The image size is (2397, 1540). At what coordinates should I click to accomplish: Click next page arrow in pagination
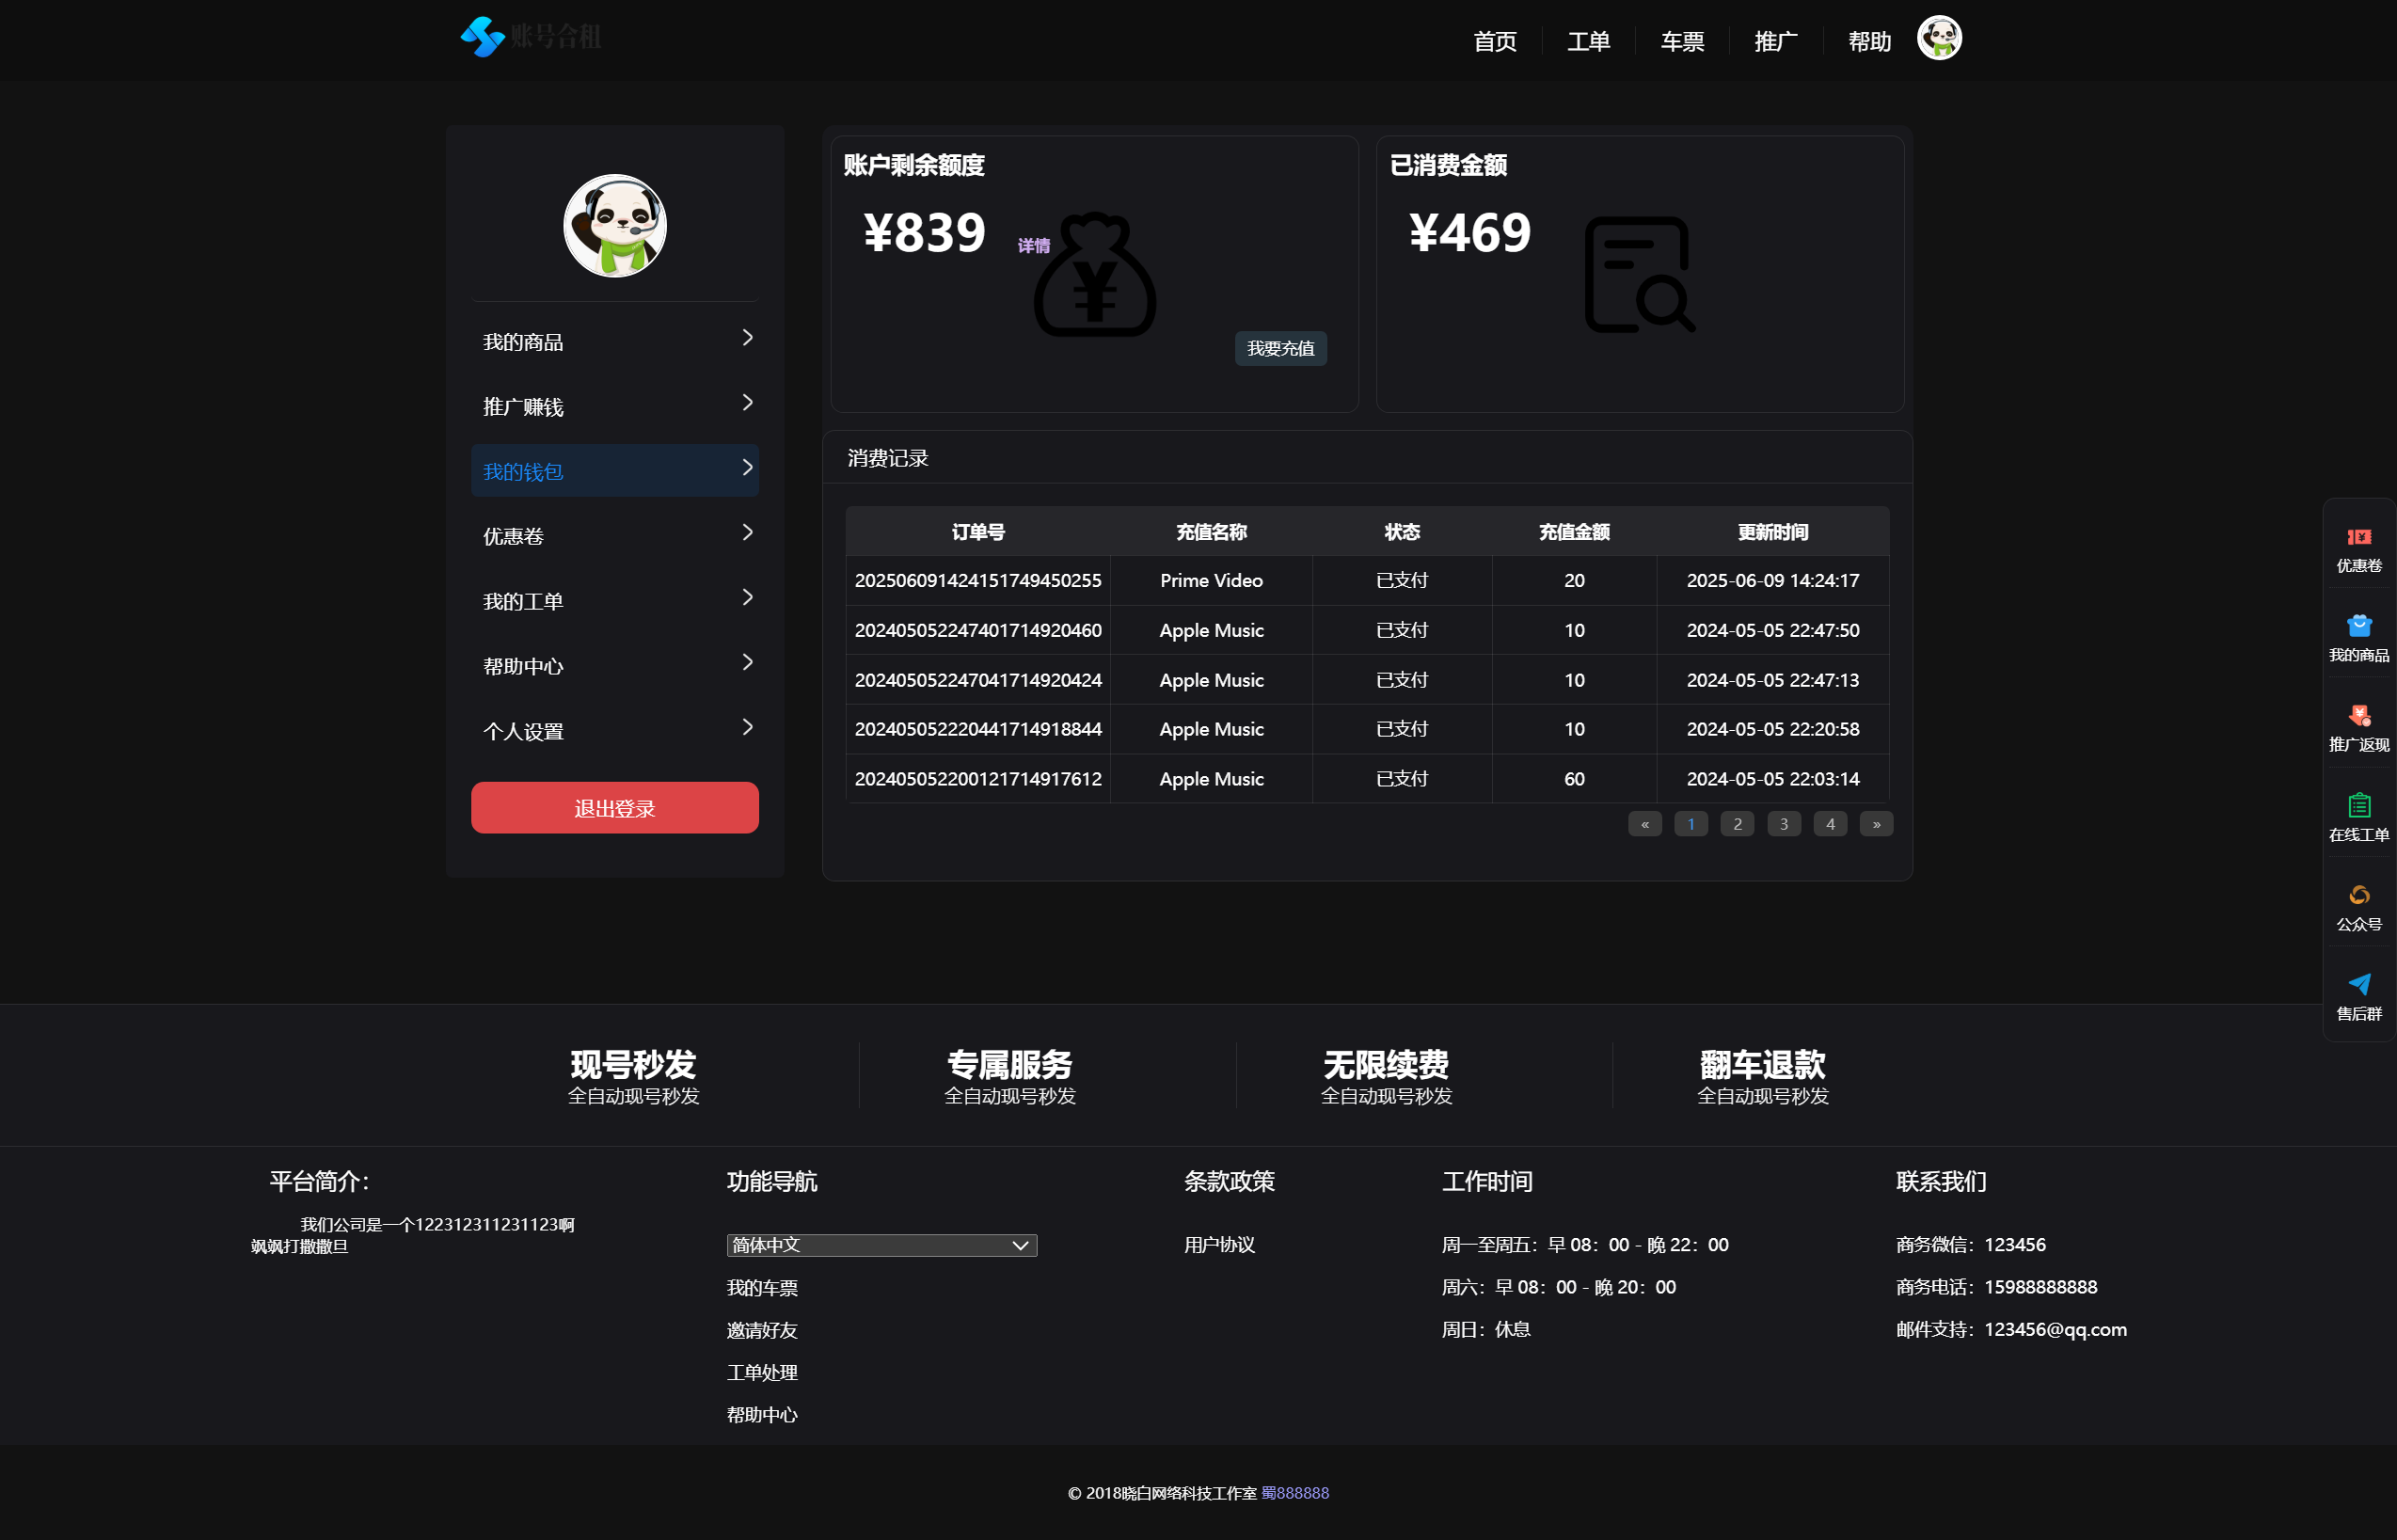point(1876,824)
